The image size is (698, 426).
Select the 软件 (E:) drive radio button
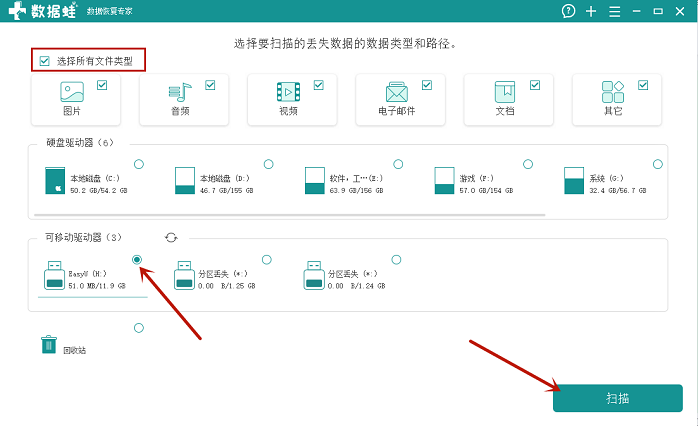[398, 164]
